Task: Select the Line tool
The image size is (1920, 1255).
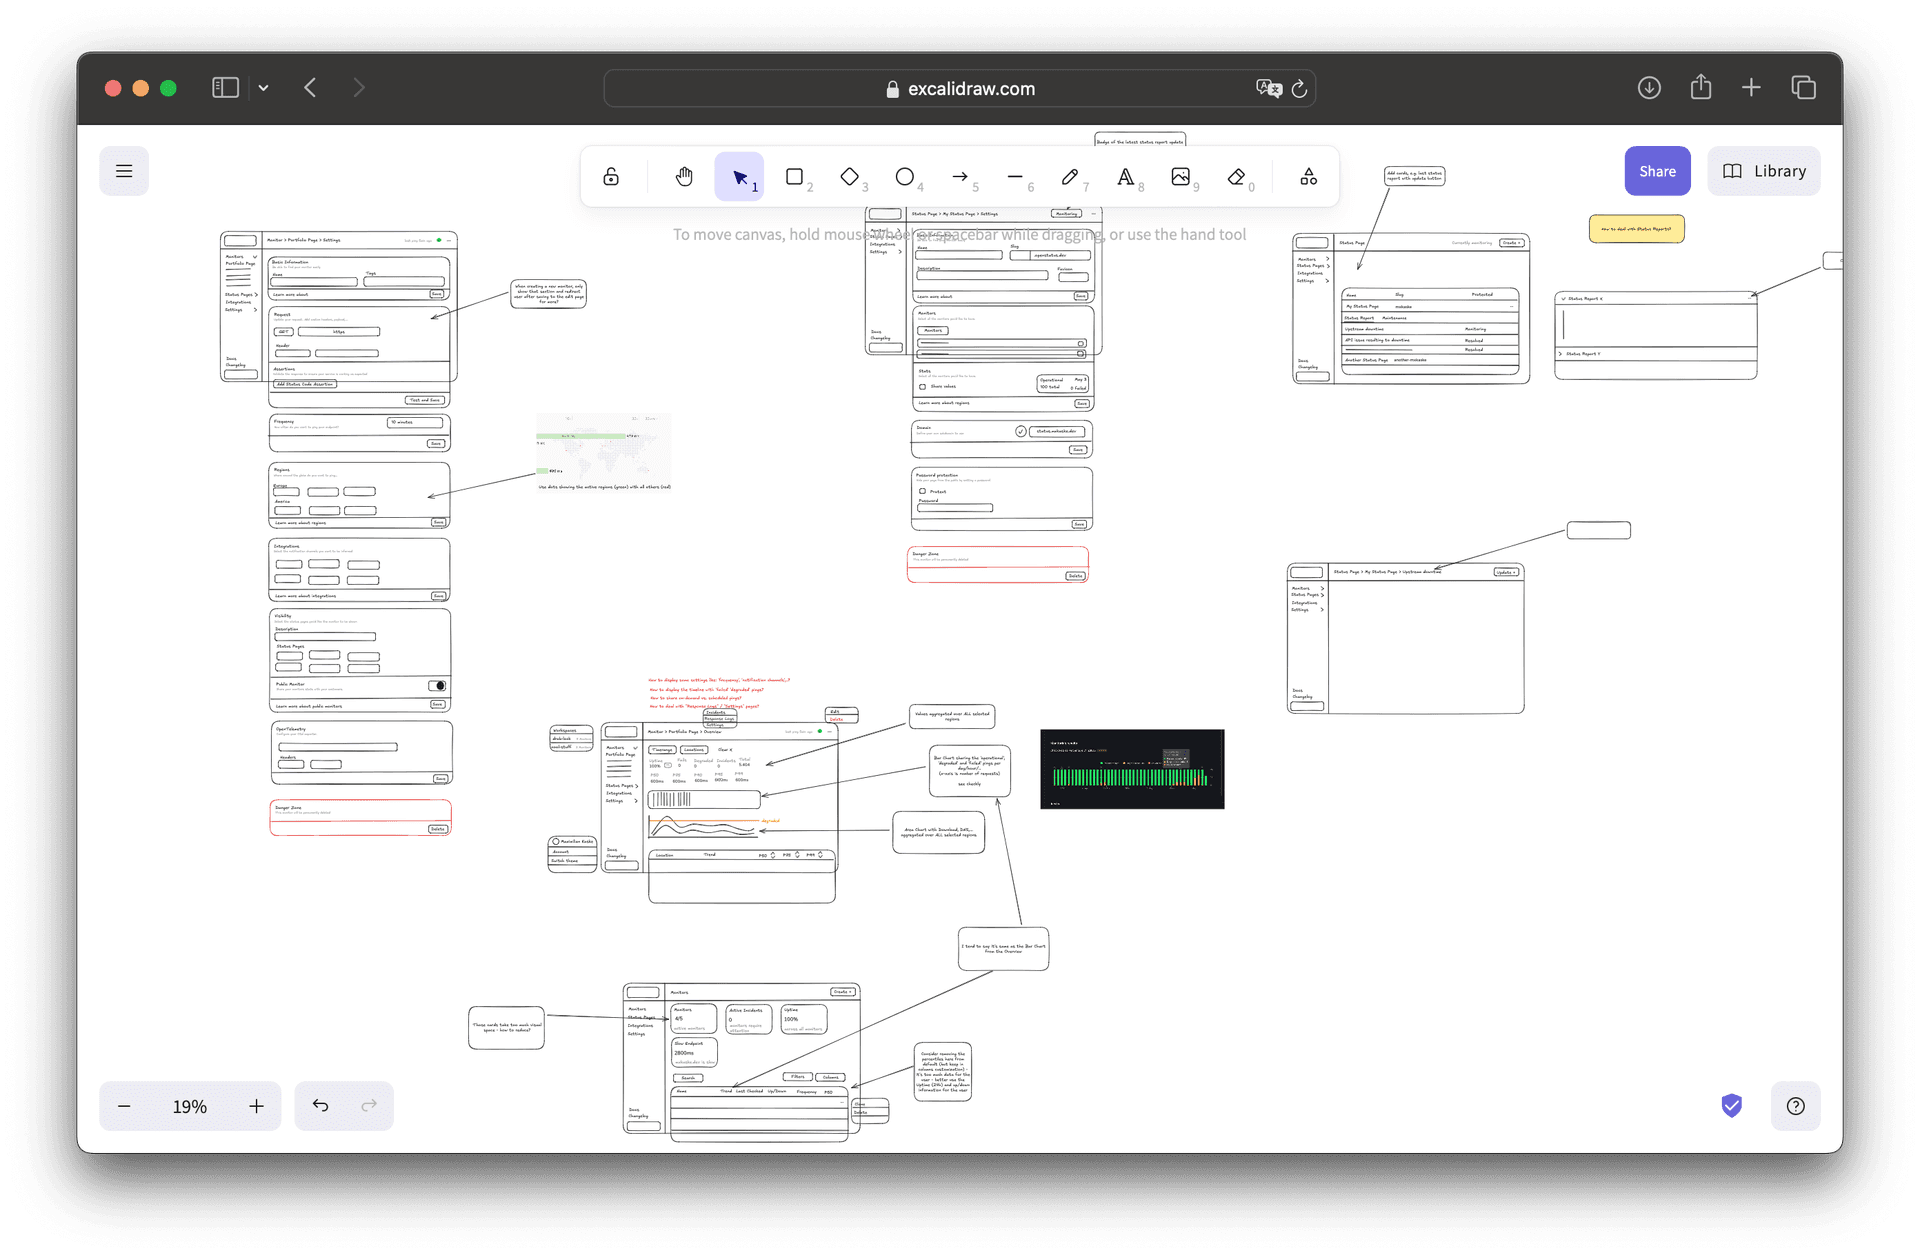Action: (1017, 176)
